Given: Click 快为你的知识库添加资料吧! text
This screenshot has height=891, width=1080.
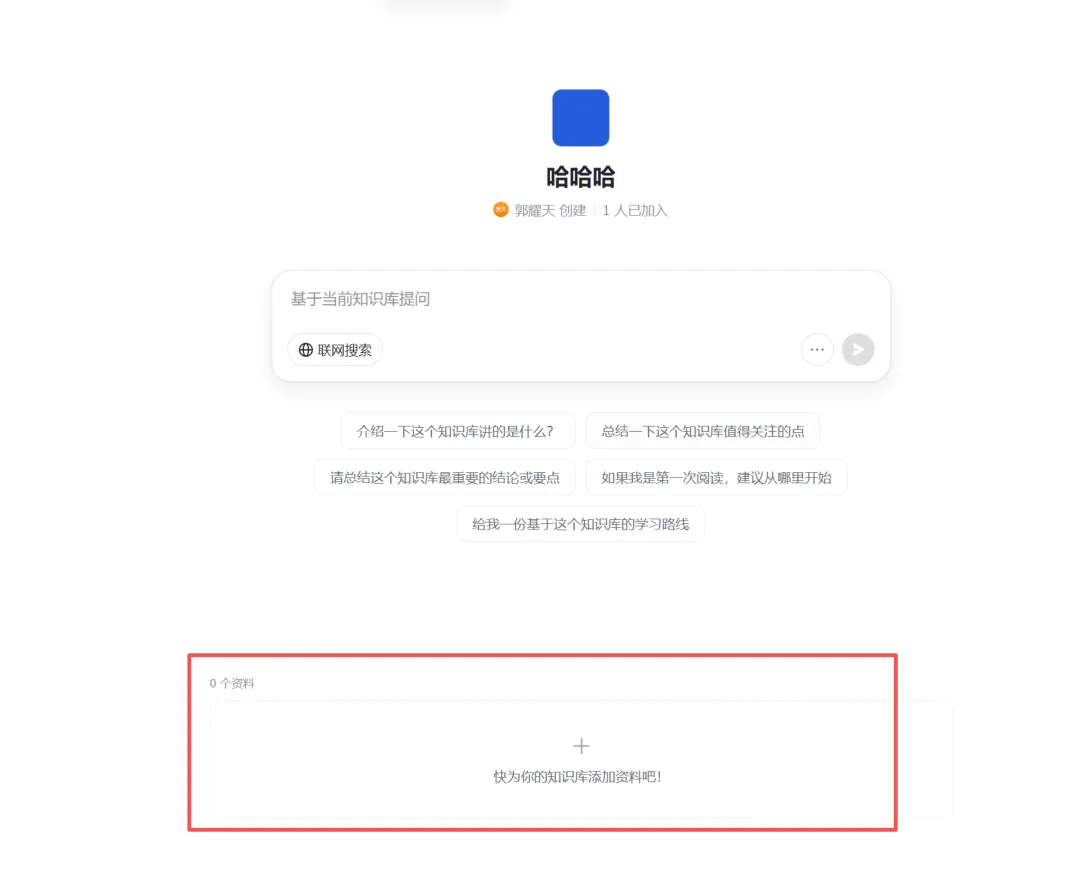Looking at the screenshot, I should click(x=577, y=777).
